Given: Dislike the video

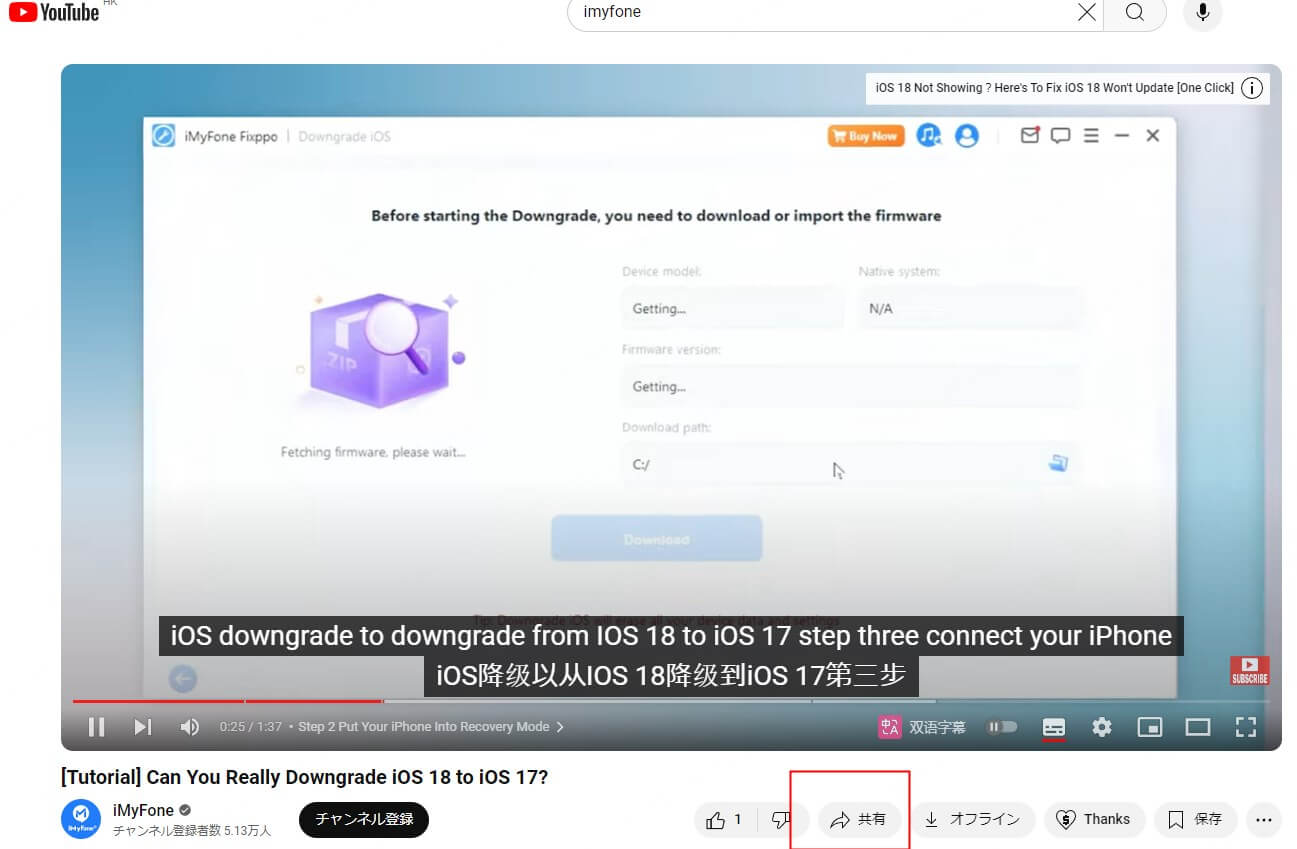Looking at the screenshot, I should 780,819.
